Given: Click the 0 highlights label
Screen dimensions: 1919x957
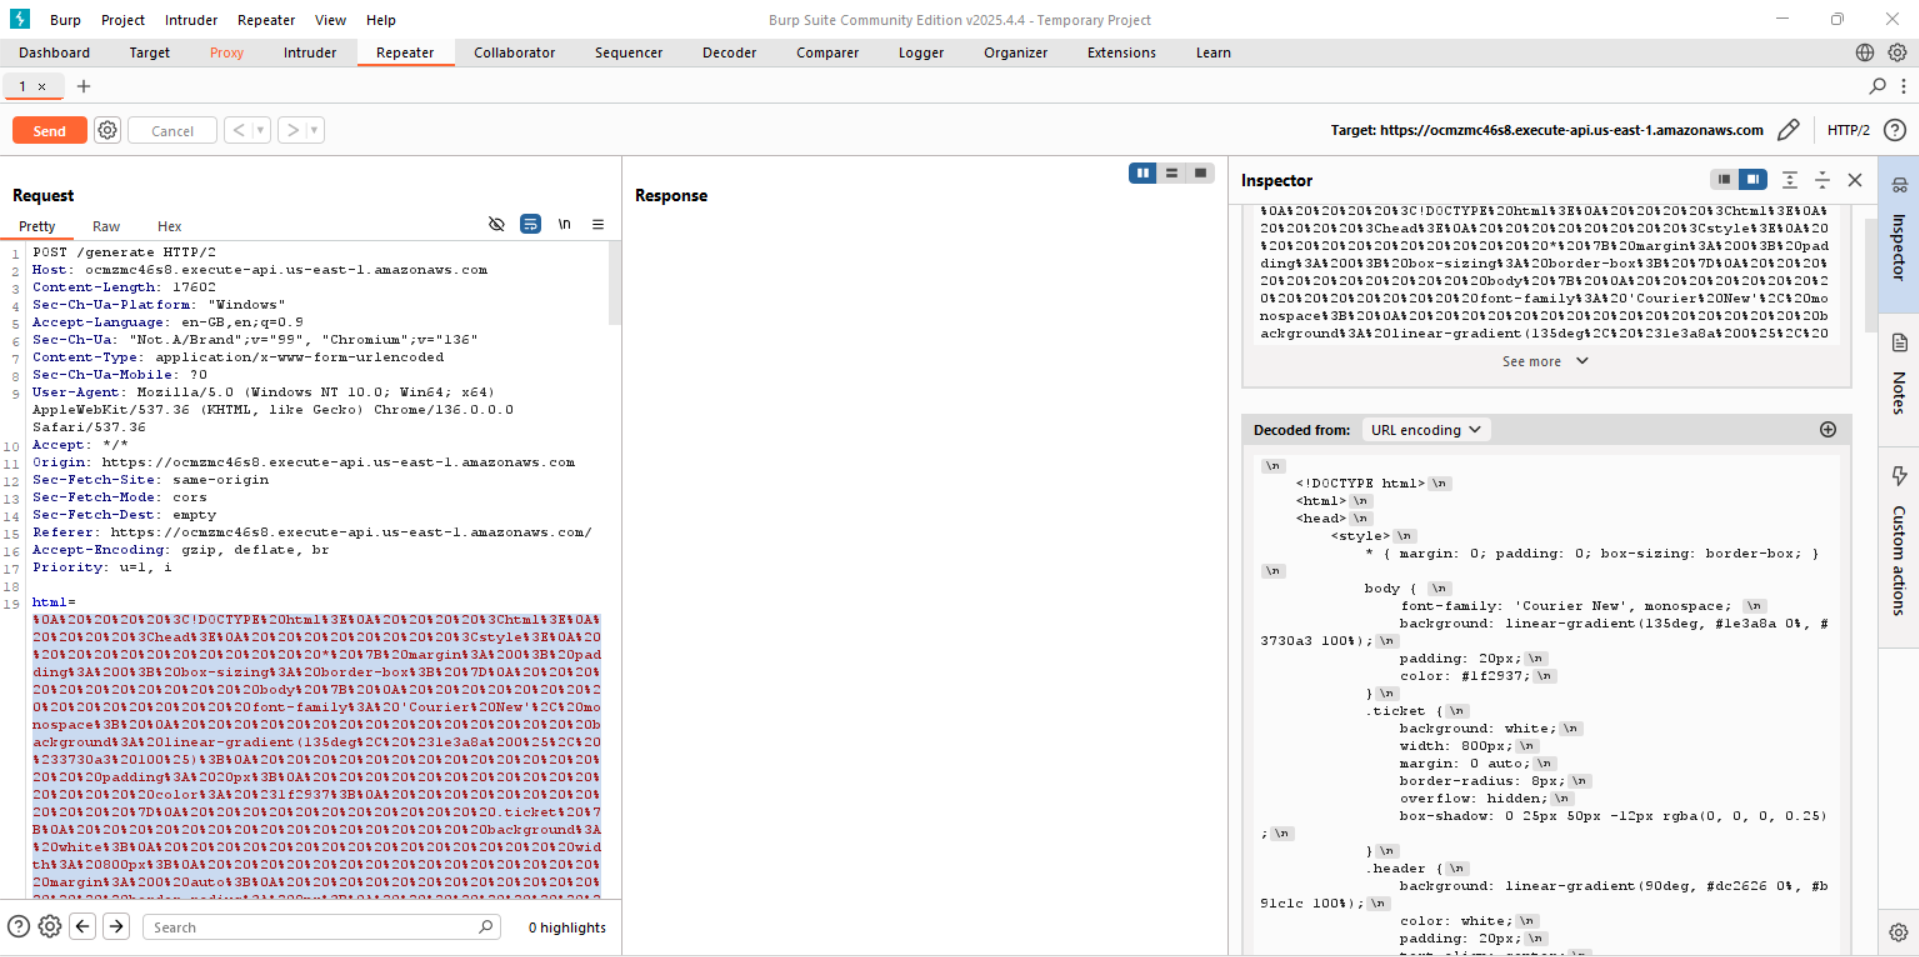Looking at the screenshot, I should (x=567, y=927).
